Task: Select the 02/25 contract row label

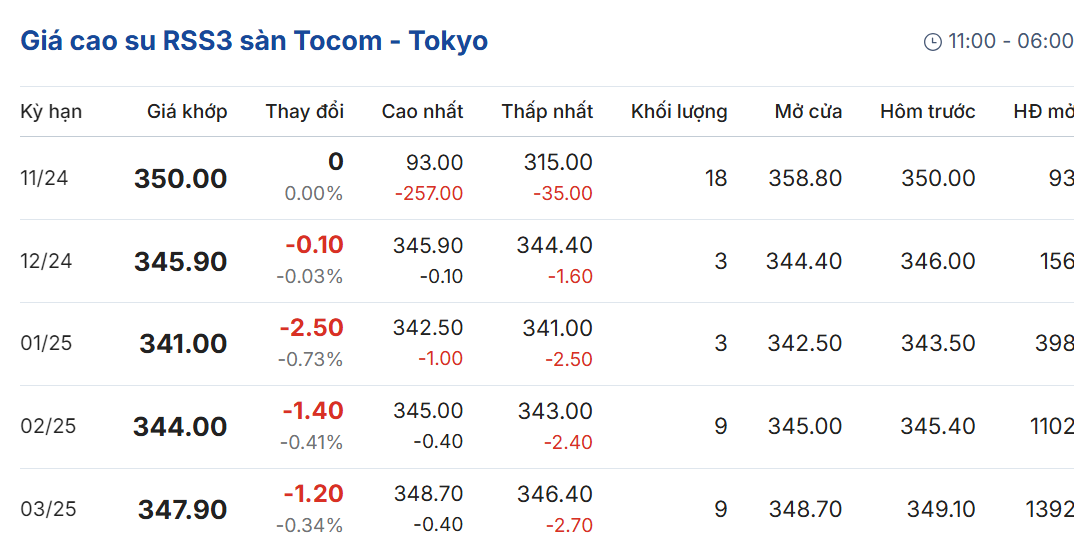Action: pos(46,427)
